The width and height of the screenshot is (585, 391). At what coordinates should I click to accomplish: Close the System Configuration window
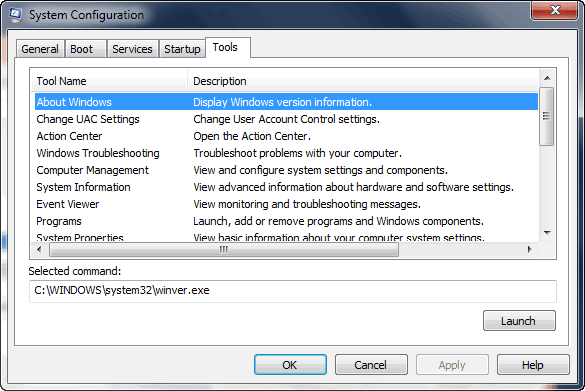point(555,10)
